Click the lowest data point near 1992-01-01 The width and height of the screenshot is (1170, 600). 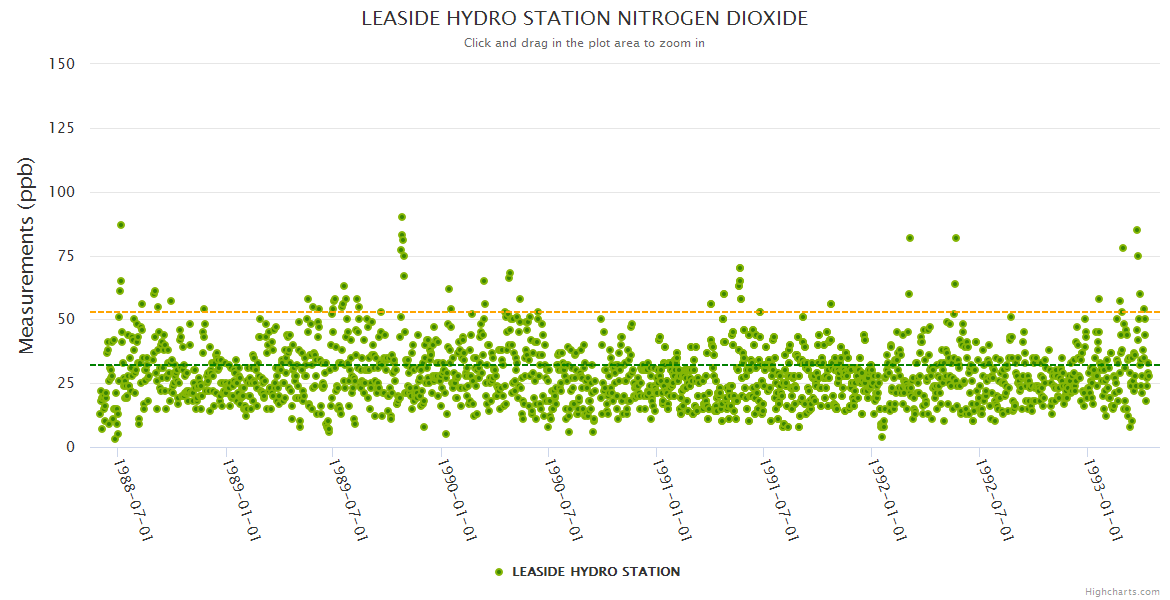[x=881, y=437]
